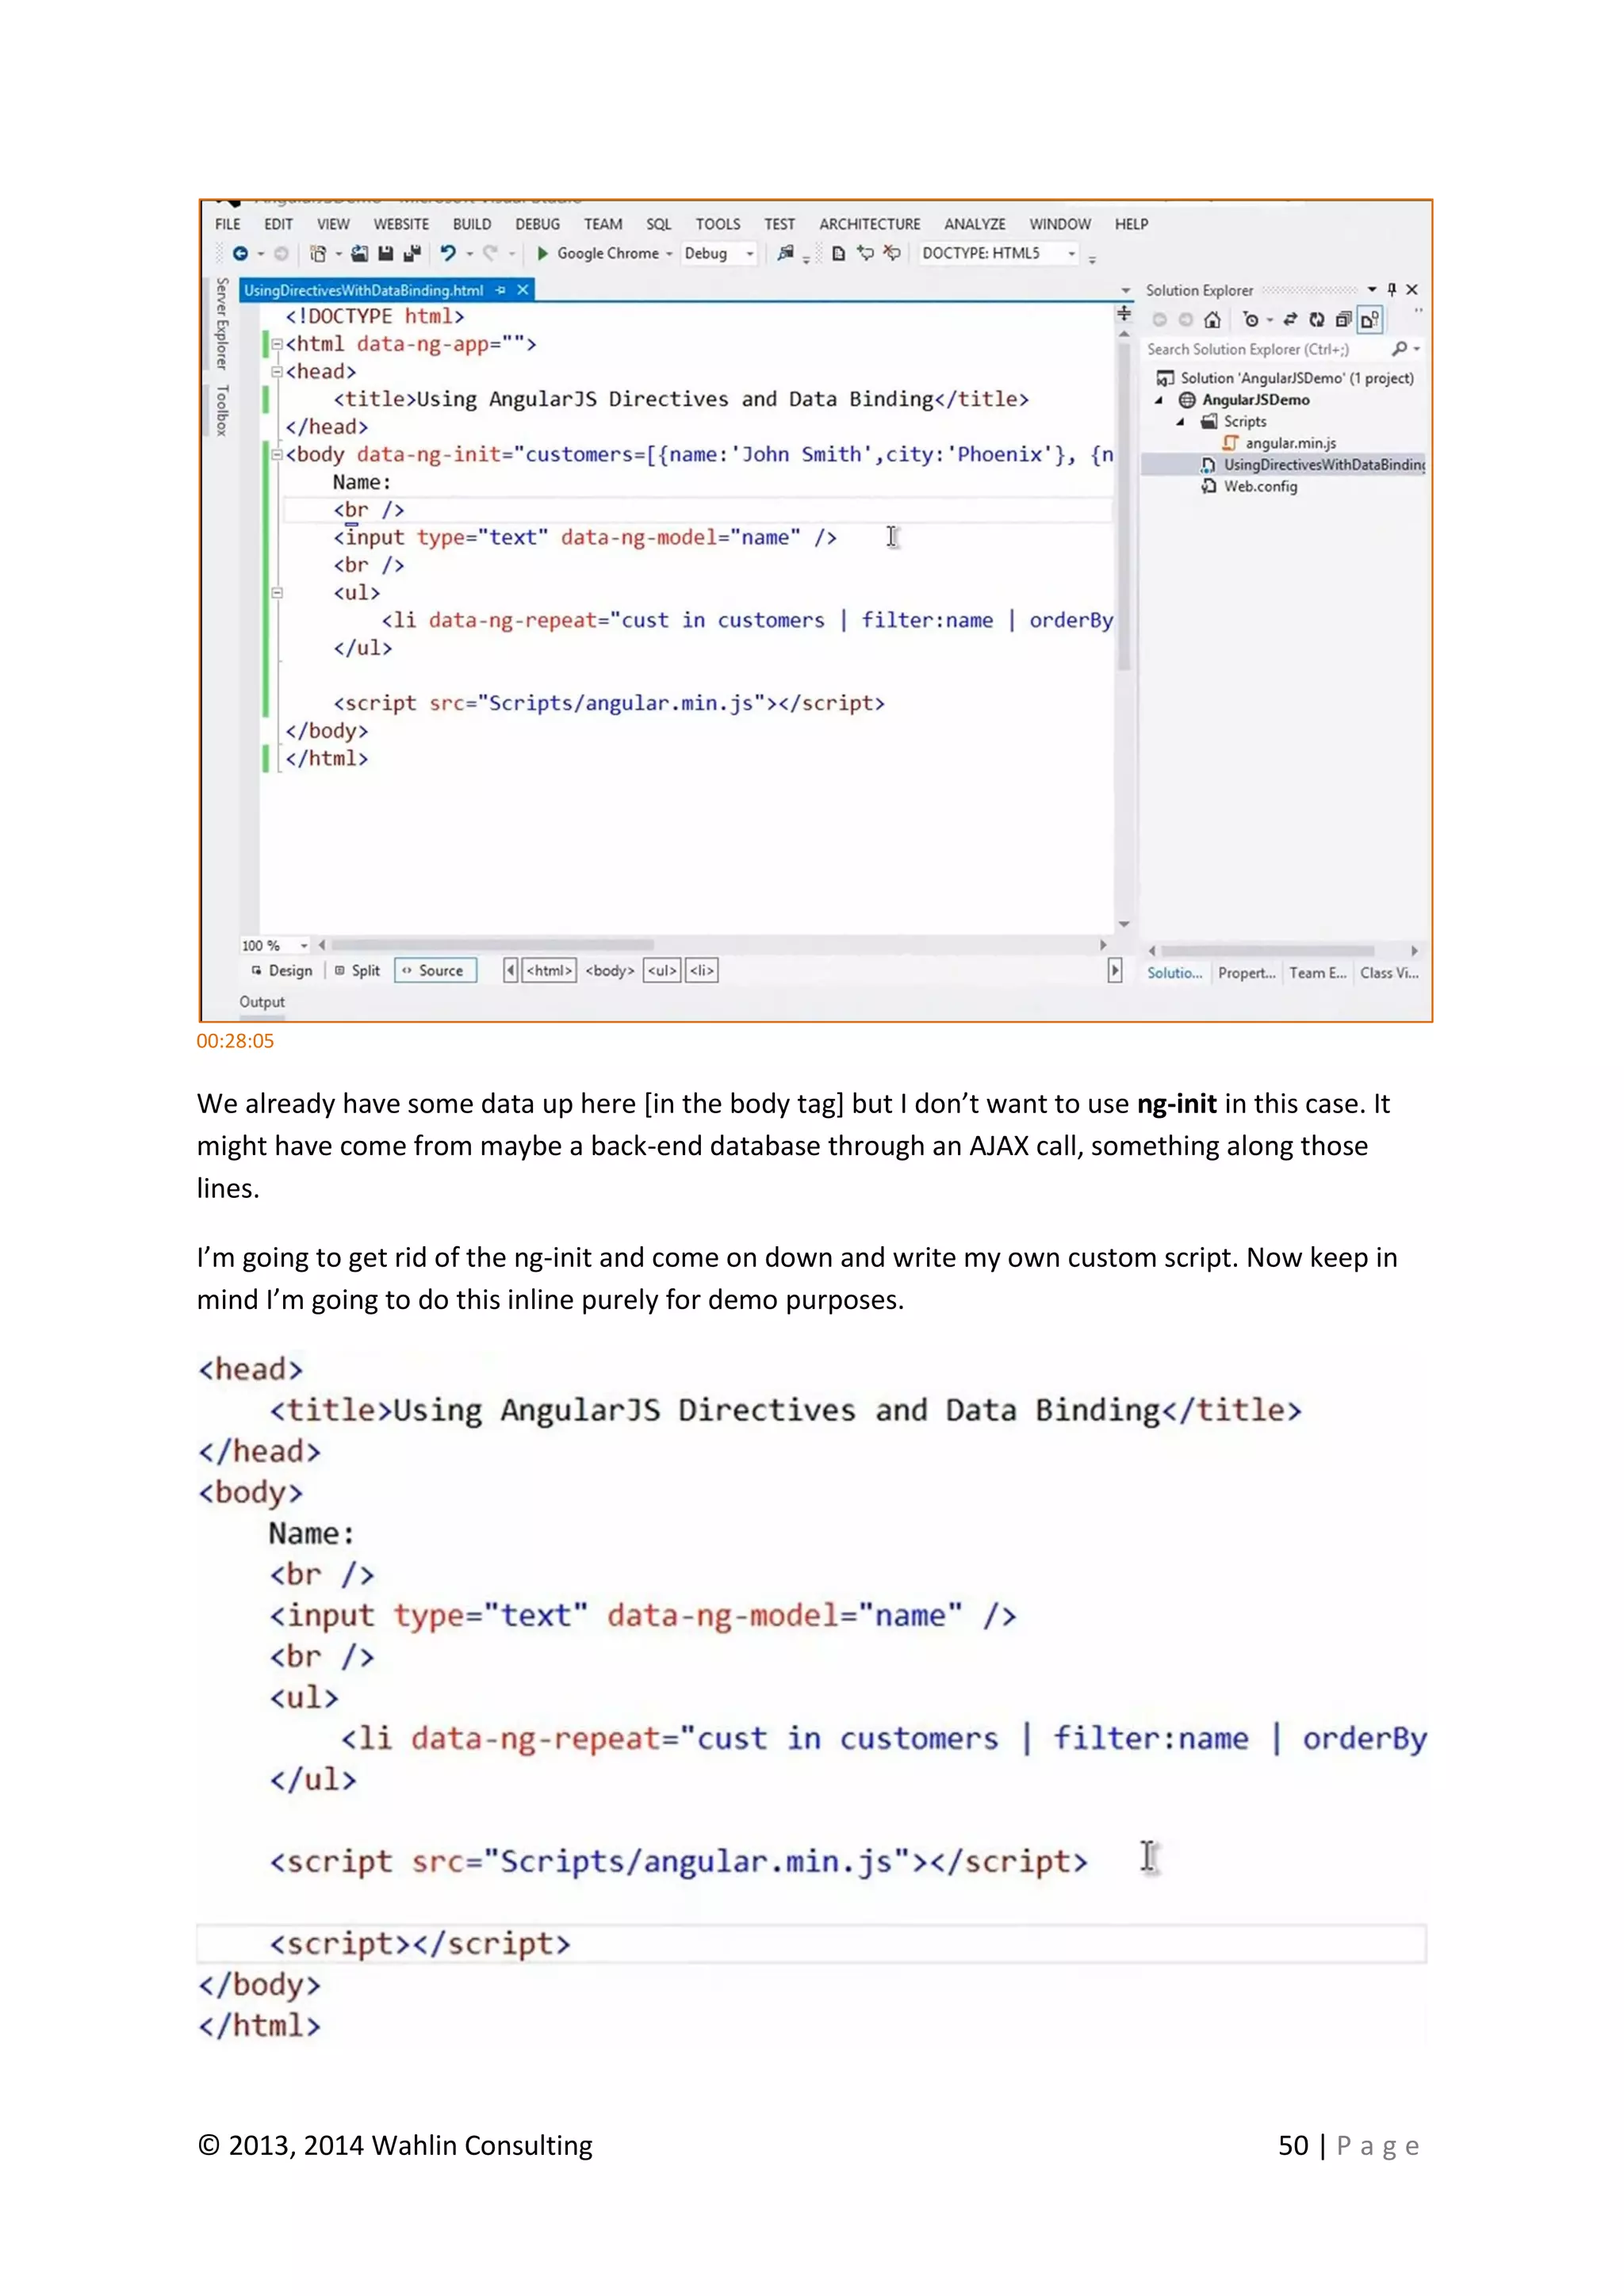The height and width of the screenshot is (2296, 1624).
Task: Close the UsingDirectivesWithDataBinding.html tab
Action: coord(522,291)
